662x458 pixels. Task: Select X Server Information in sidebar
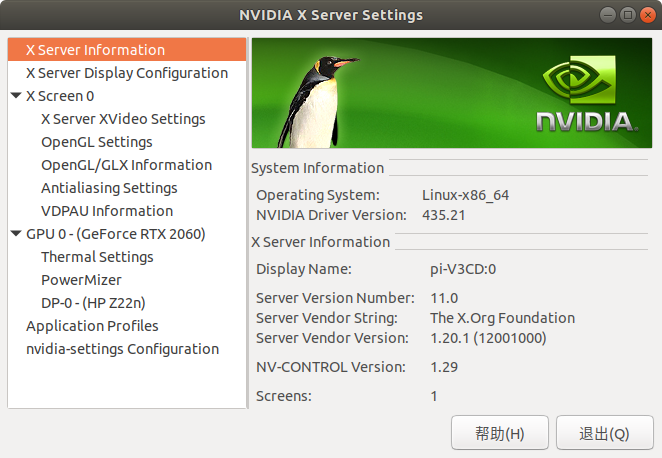[127, 50]
